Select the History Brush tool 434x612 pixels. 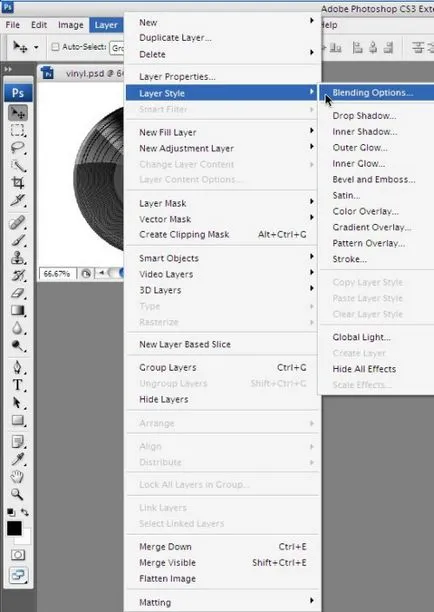(x=18, y=276)
